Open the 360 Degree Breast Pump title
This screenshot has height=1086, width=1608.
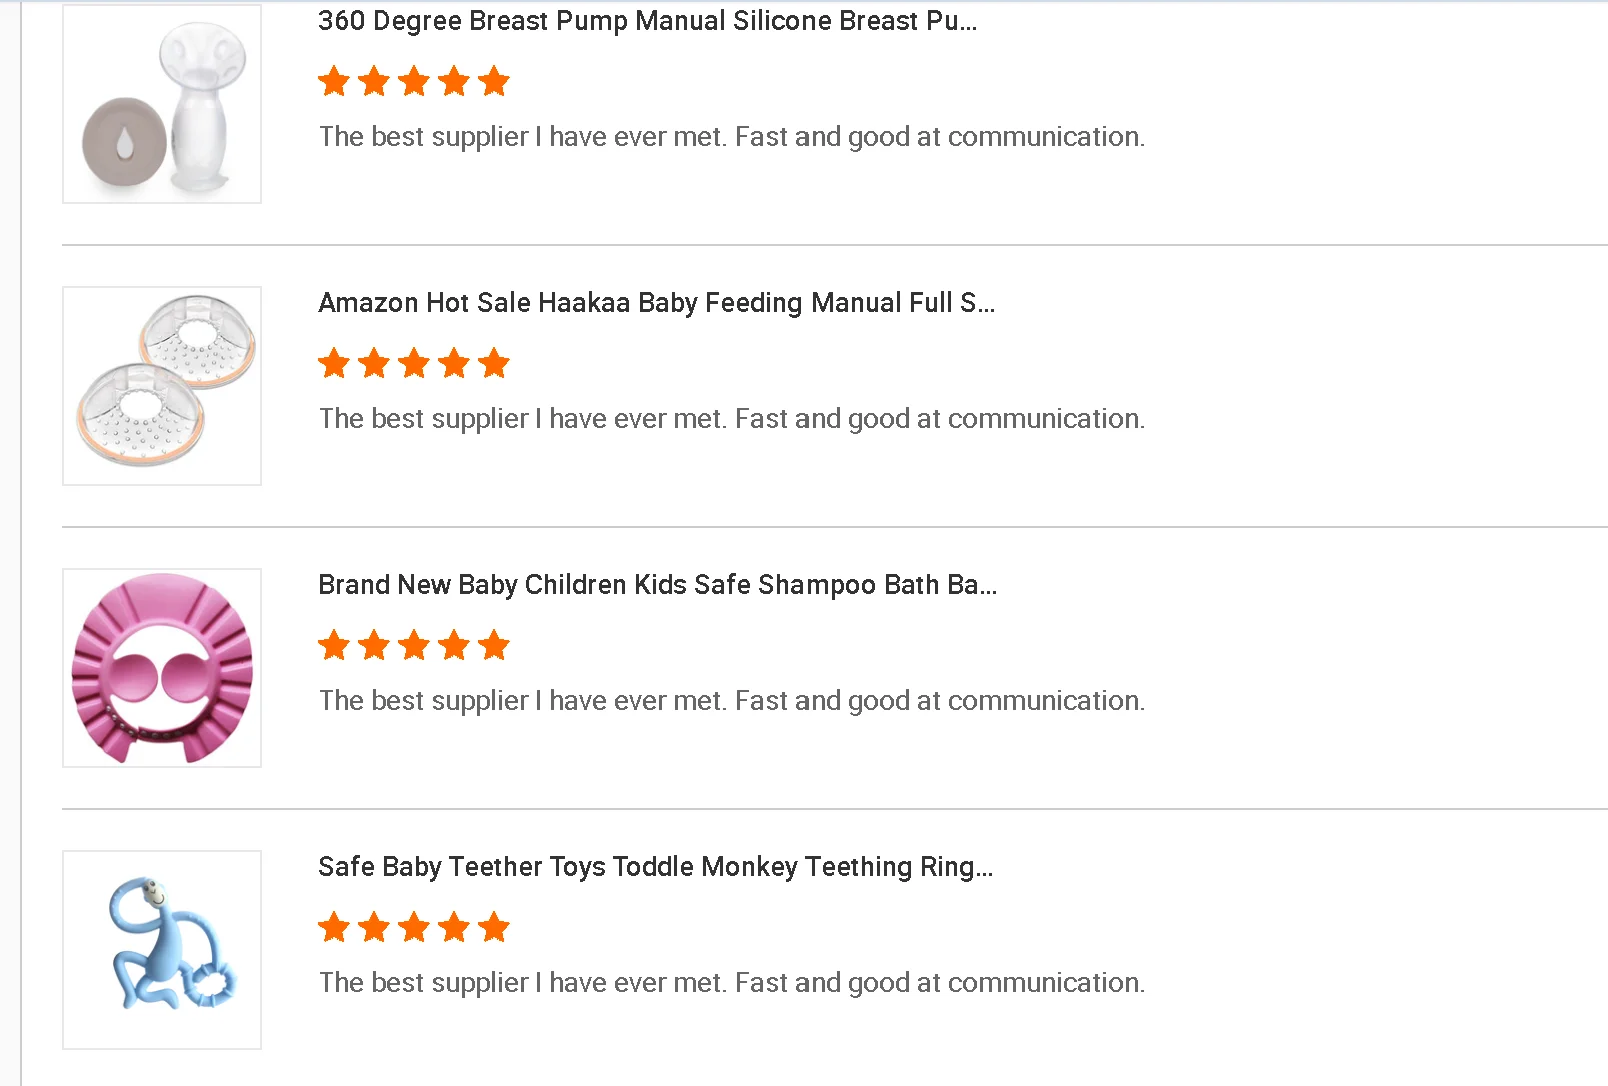point(647,21)
